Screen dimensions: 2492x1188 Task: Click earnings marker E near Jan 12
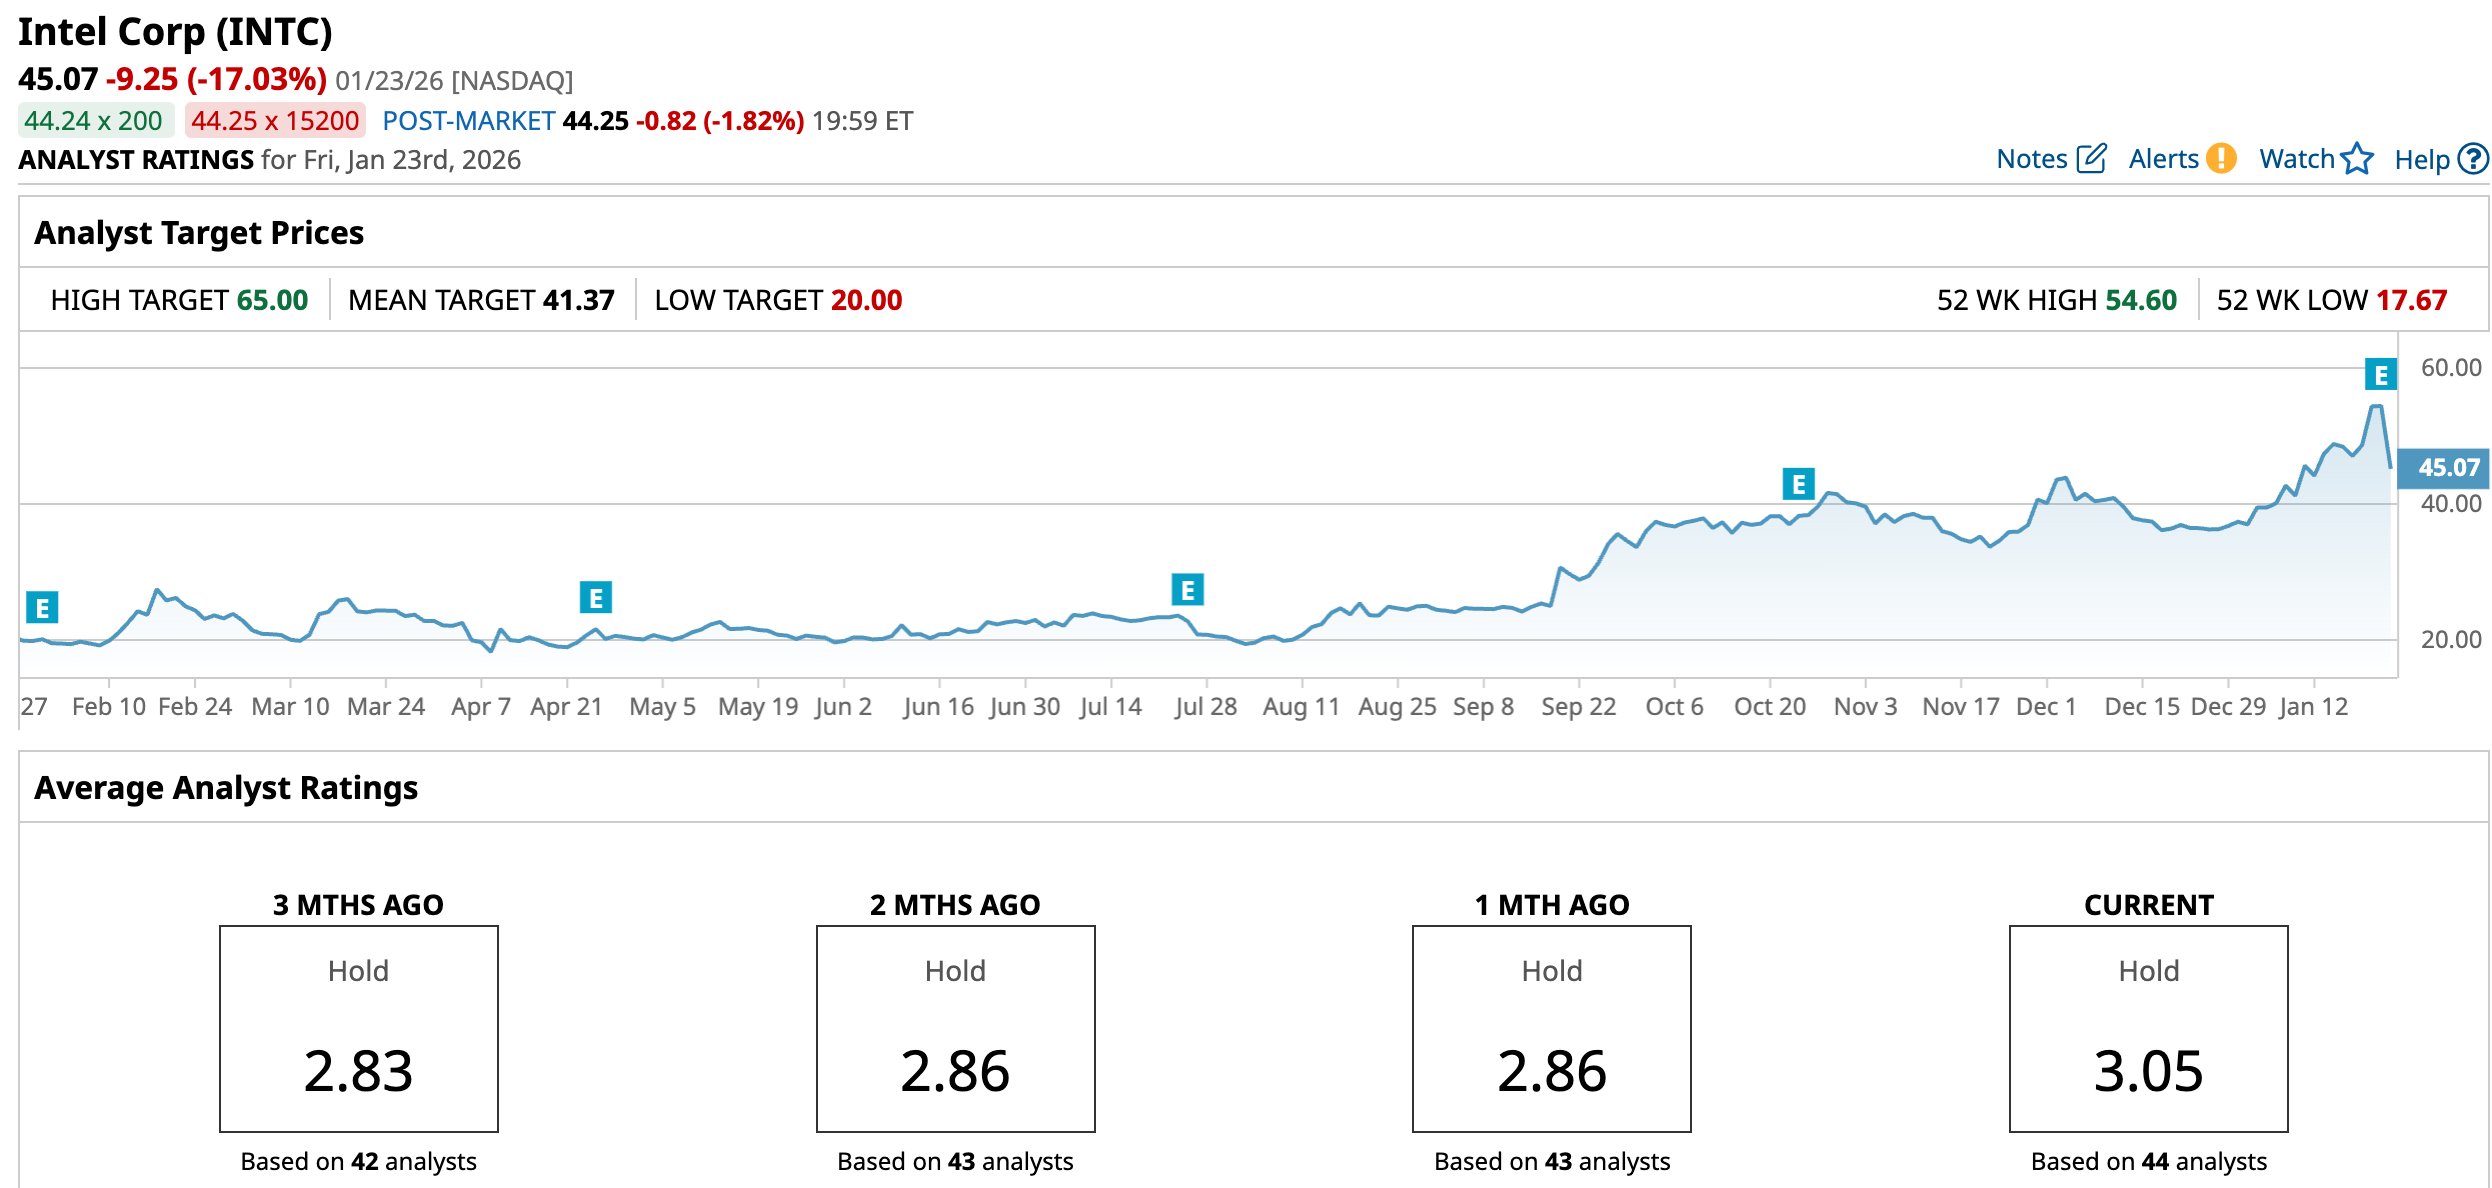(2380, 375)
